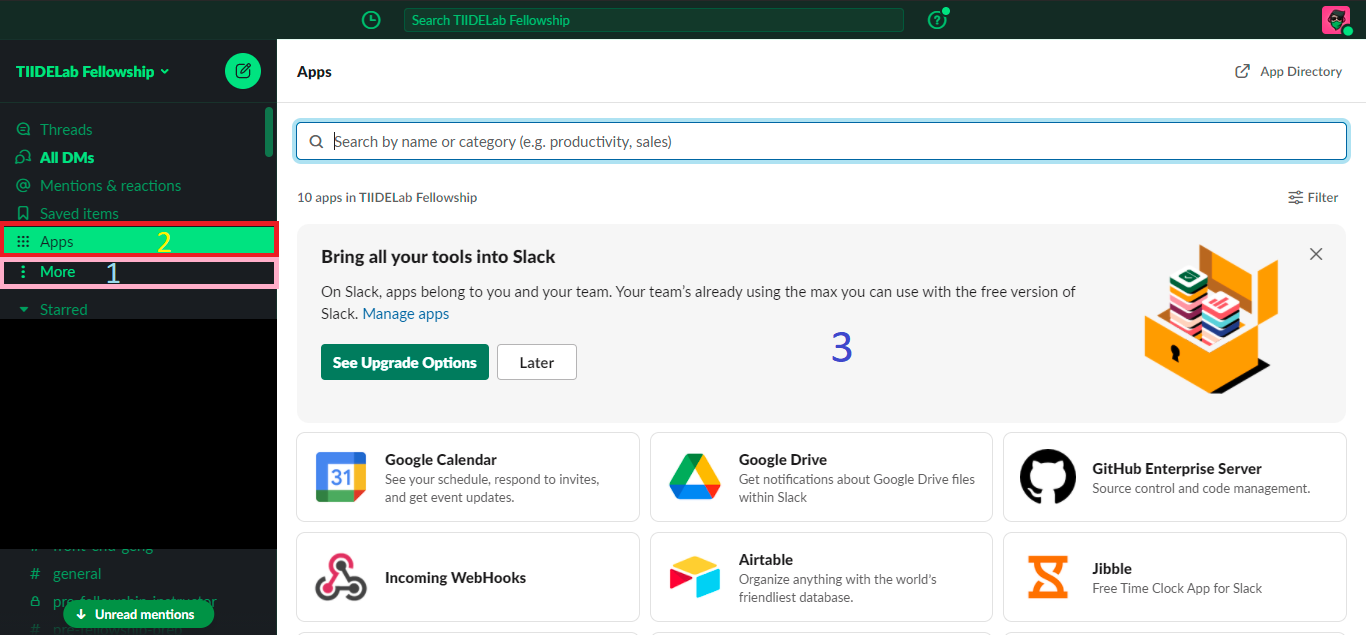Open the Filter options
The width and height of the screenshot is (1366, 635).
click(x=1313, y=197)
